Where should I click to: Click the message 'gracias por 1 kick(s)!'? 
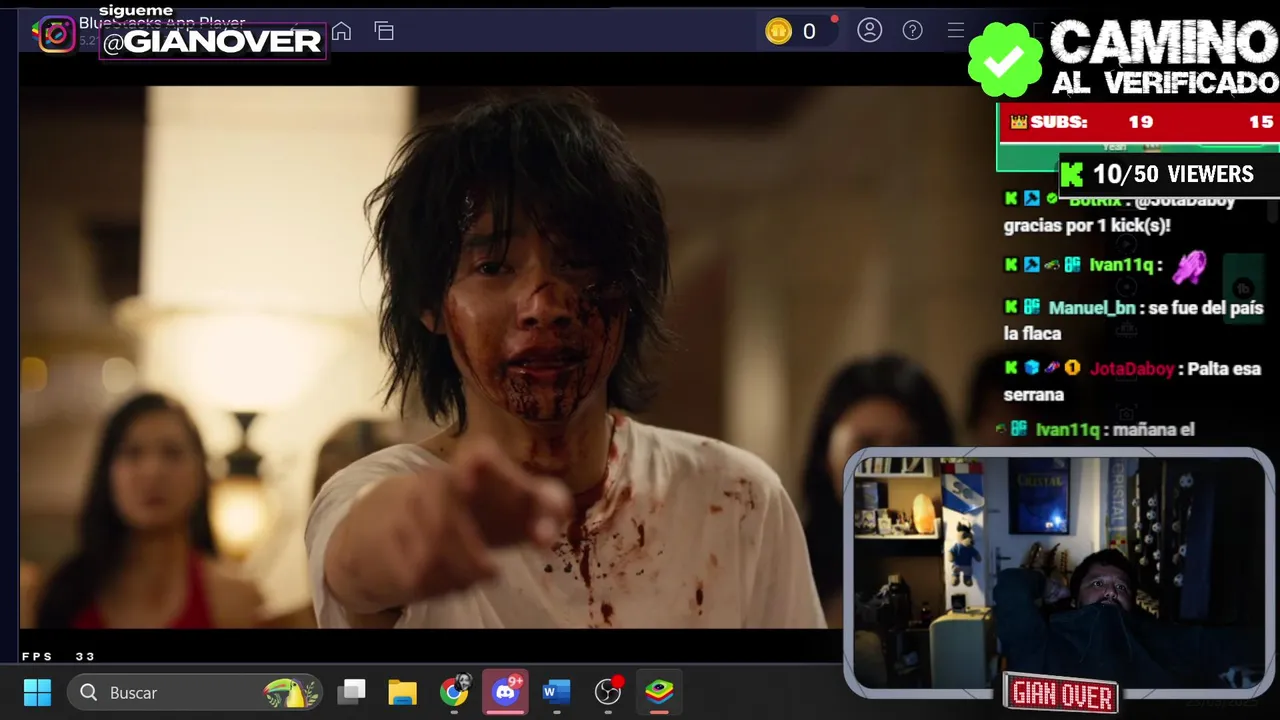point(1087,226)
